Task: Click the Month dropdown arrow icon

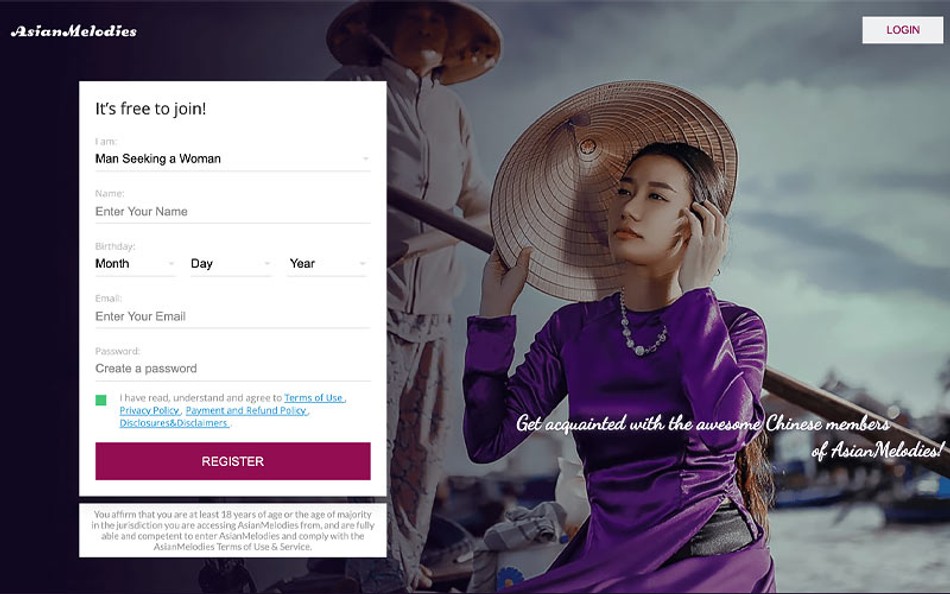Action: coord(171,264)
